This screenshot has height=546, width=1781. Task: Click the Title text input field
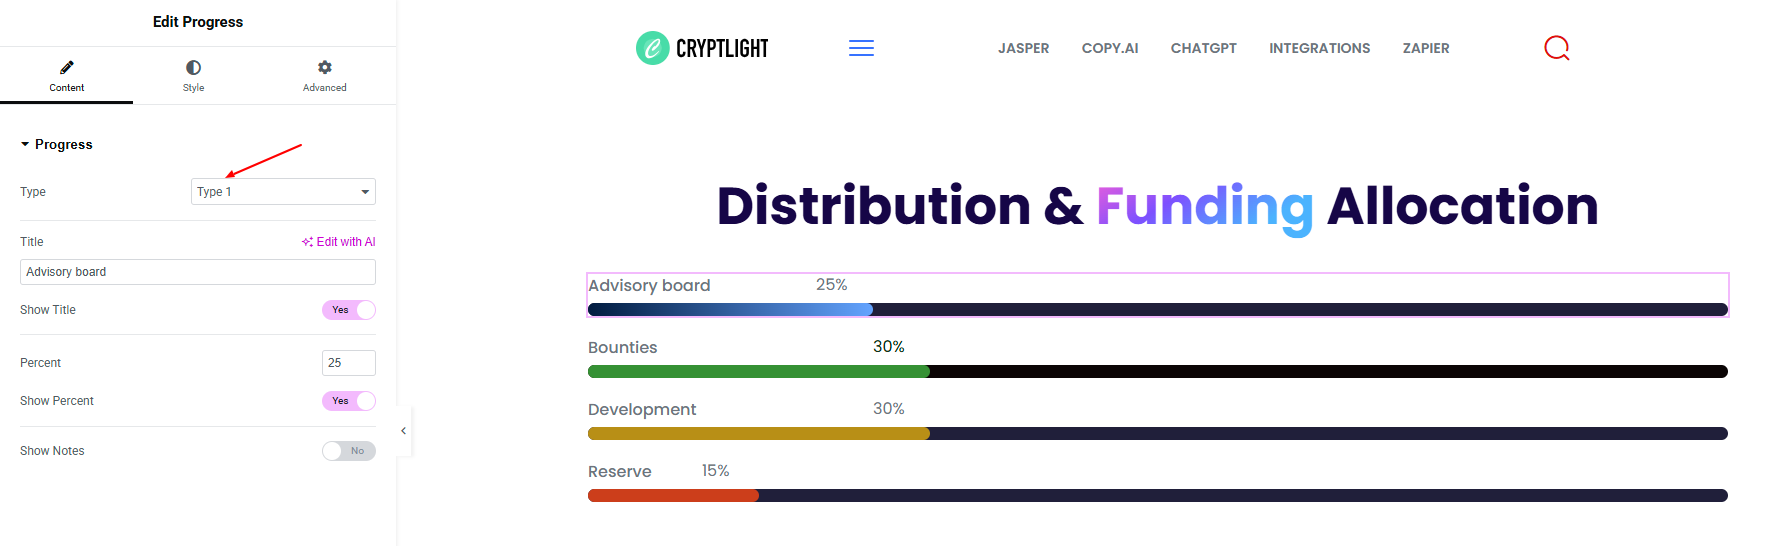pyautogui.click(x=198, y=272)
